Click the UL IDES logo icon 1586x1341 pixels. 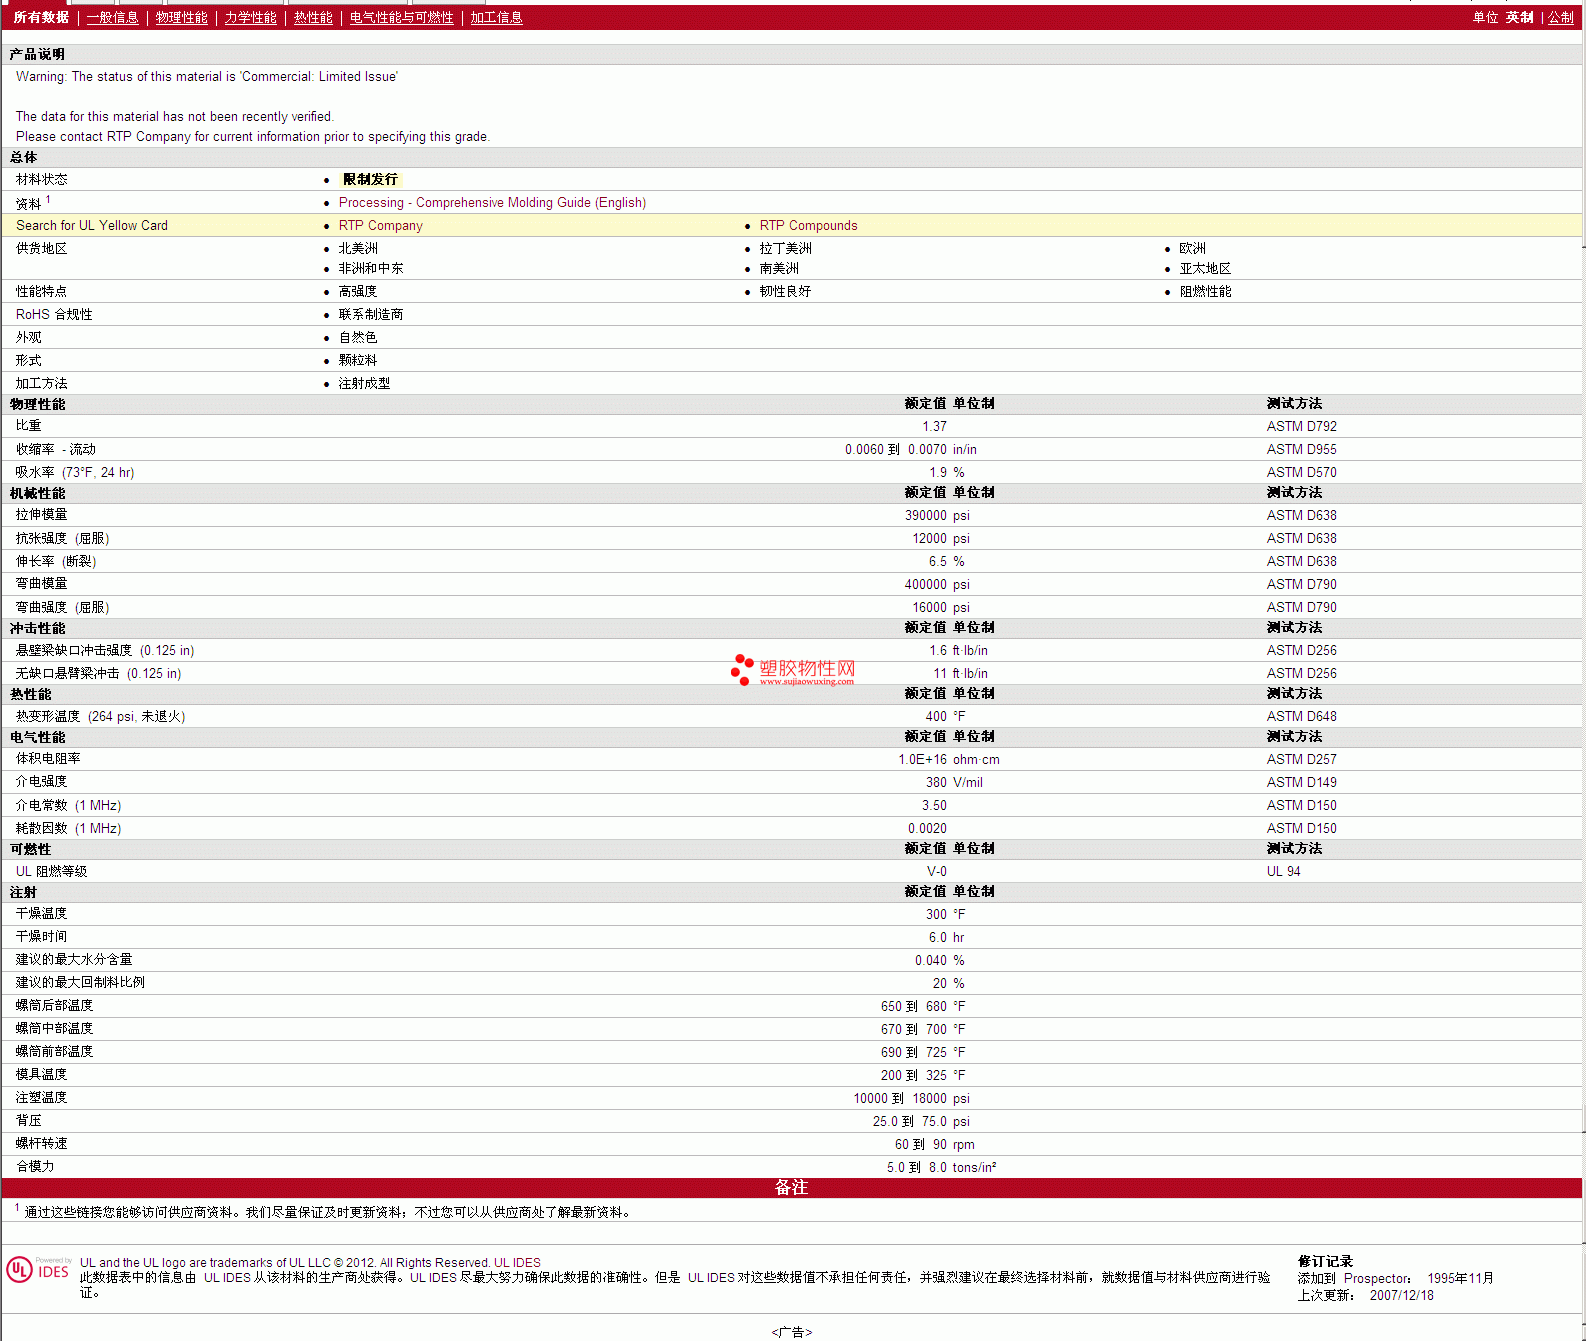tap(38, 1270)
